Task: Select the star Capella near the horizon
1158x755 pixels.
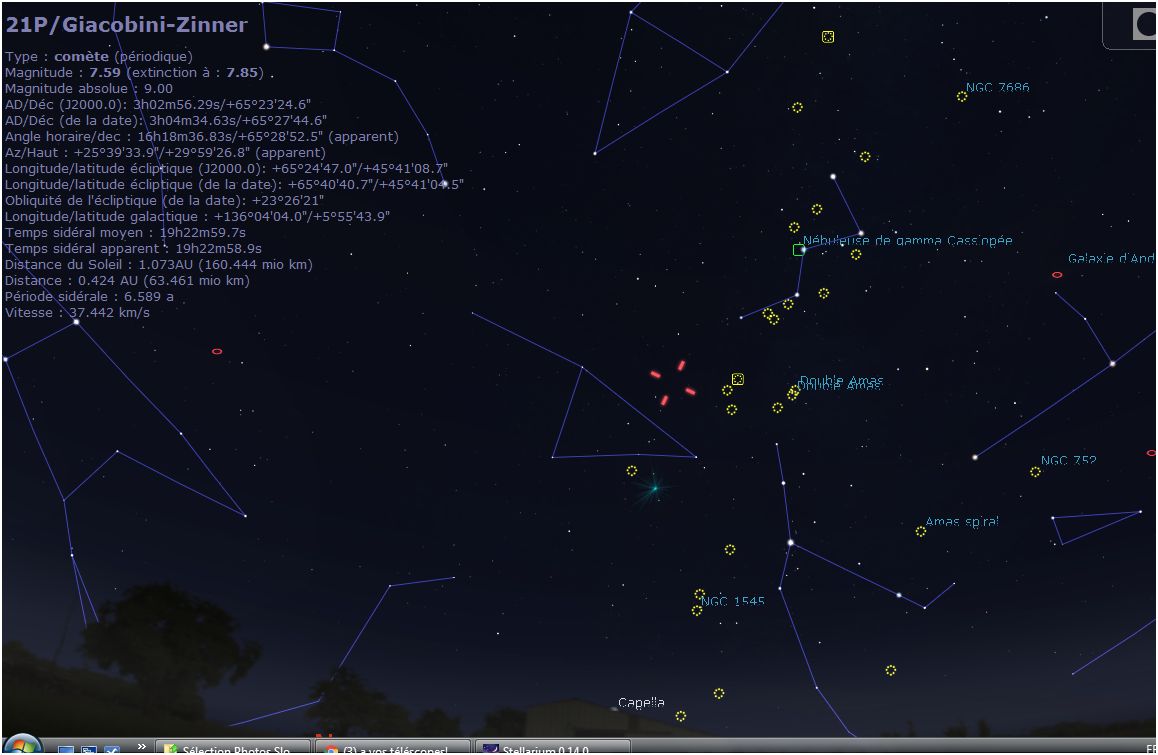Action: tap(615, 708)
